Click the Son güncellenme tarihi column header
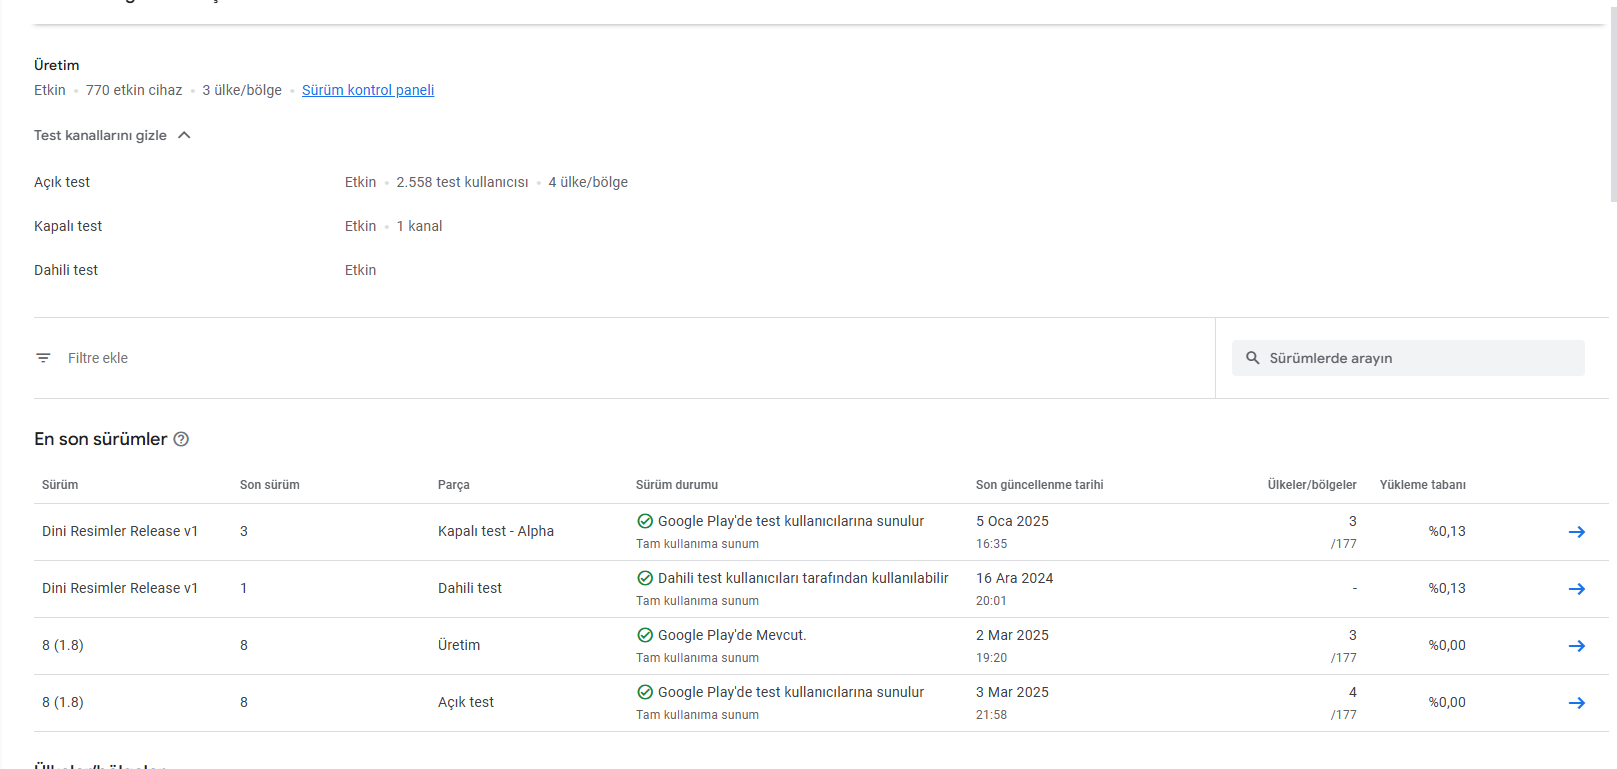 coord(1040,485)
